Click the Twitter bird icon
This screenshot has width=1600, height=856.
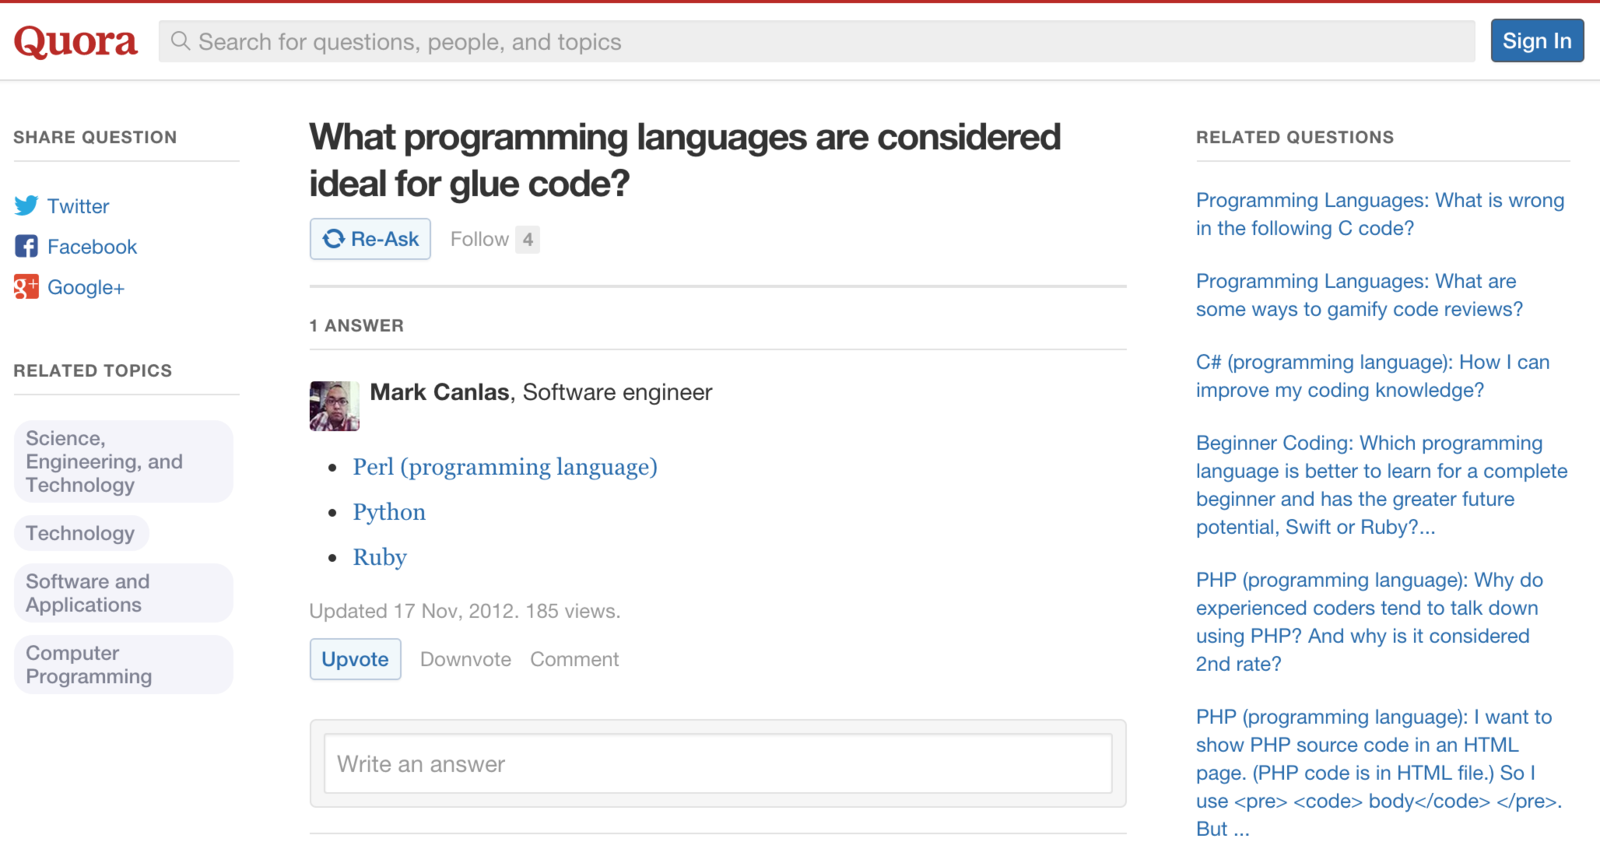pos(26,206)
